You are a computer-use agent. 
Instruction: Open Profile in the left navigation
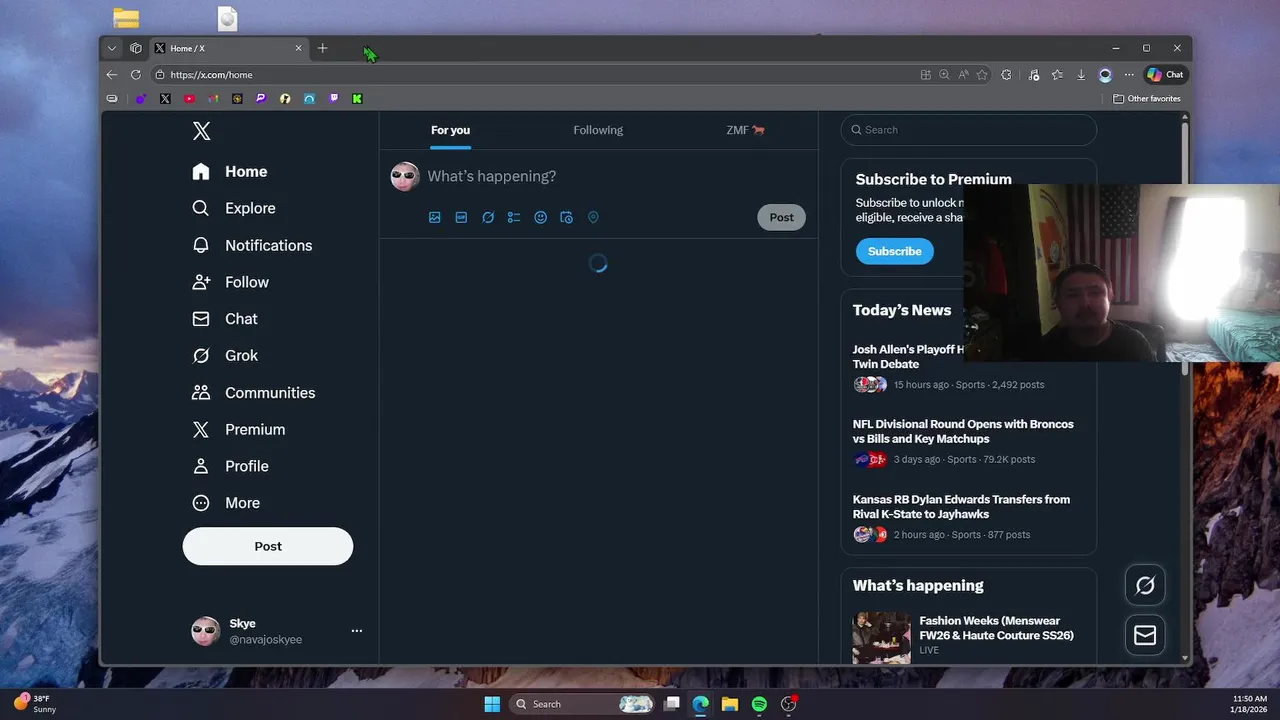pyautogui.click(x=231, y=466)
